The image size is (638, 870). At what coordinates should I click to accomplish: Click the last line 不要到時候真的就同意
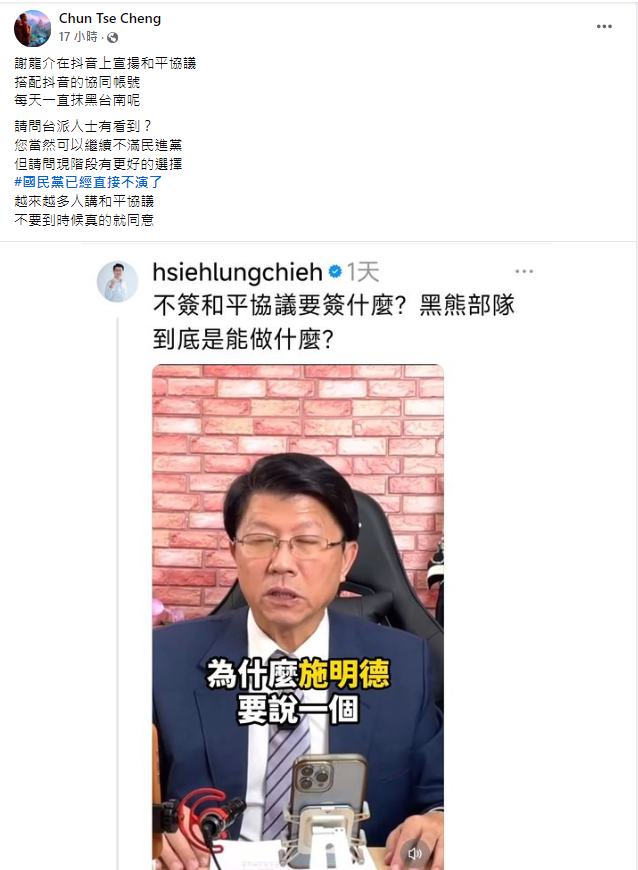[84, 220]
